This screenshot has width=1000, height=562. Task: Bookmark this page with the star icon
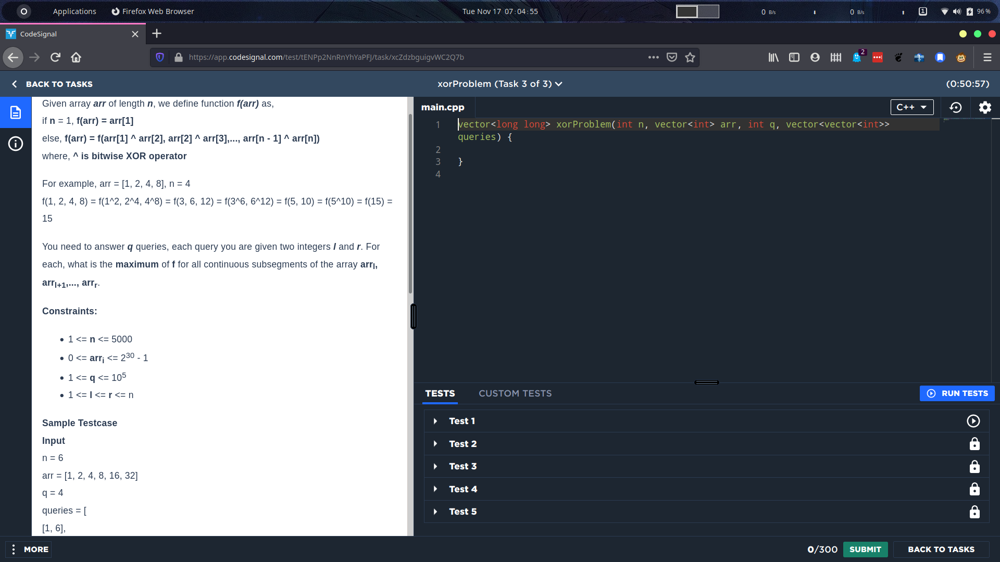pos(690,57)
